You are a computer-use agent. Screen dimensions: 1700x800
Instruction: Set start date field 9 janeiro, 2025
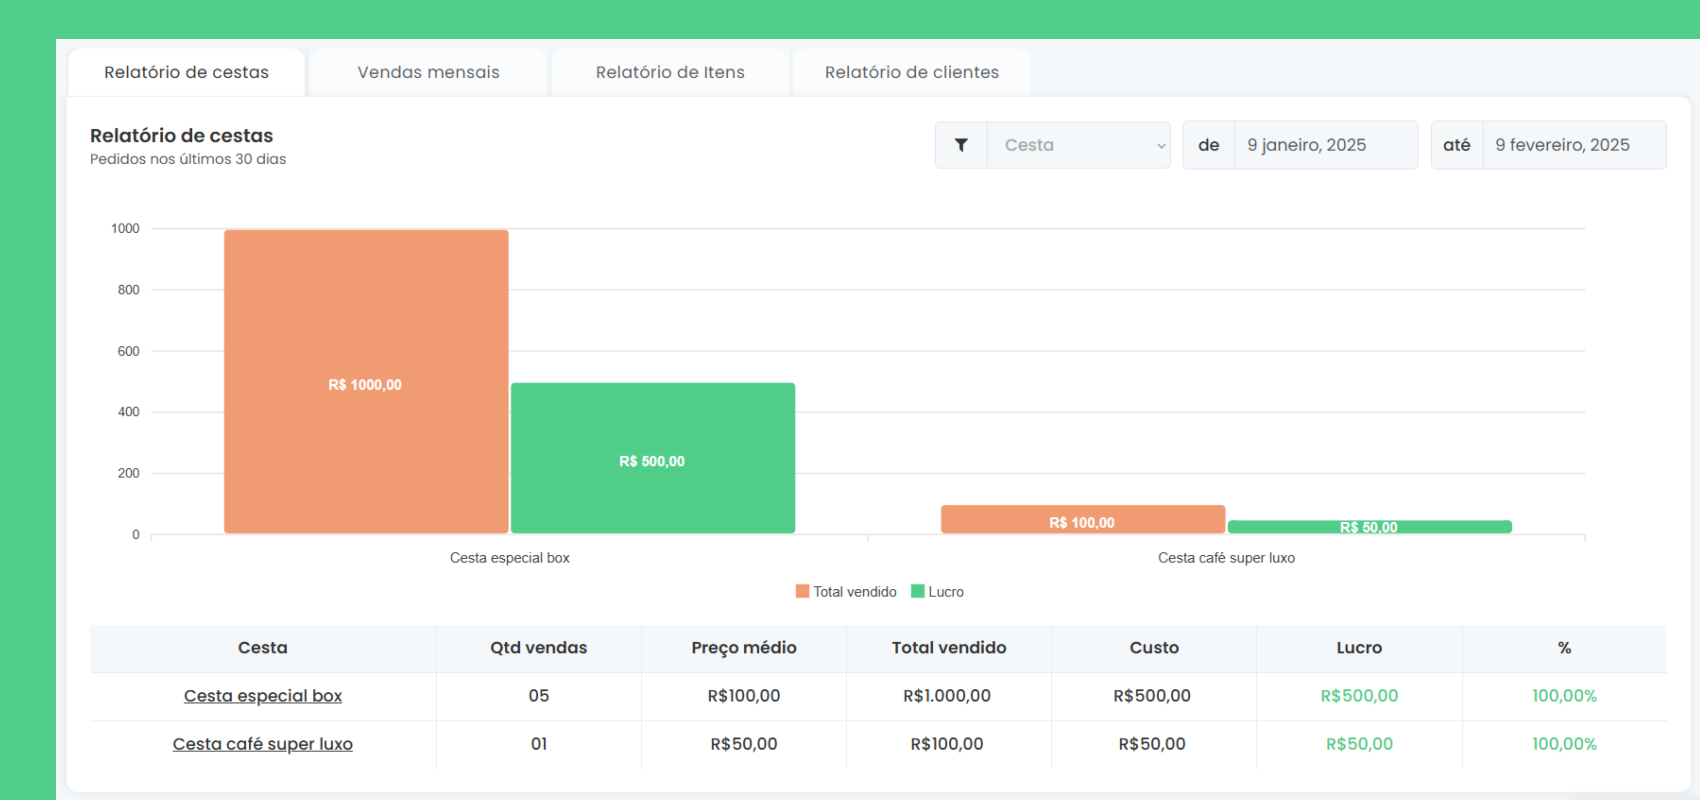pos(1324,145)
